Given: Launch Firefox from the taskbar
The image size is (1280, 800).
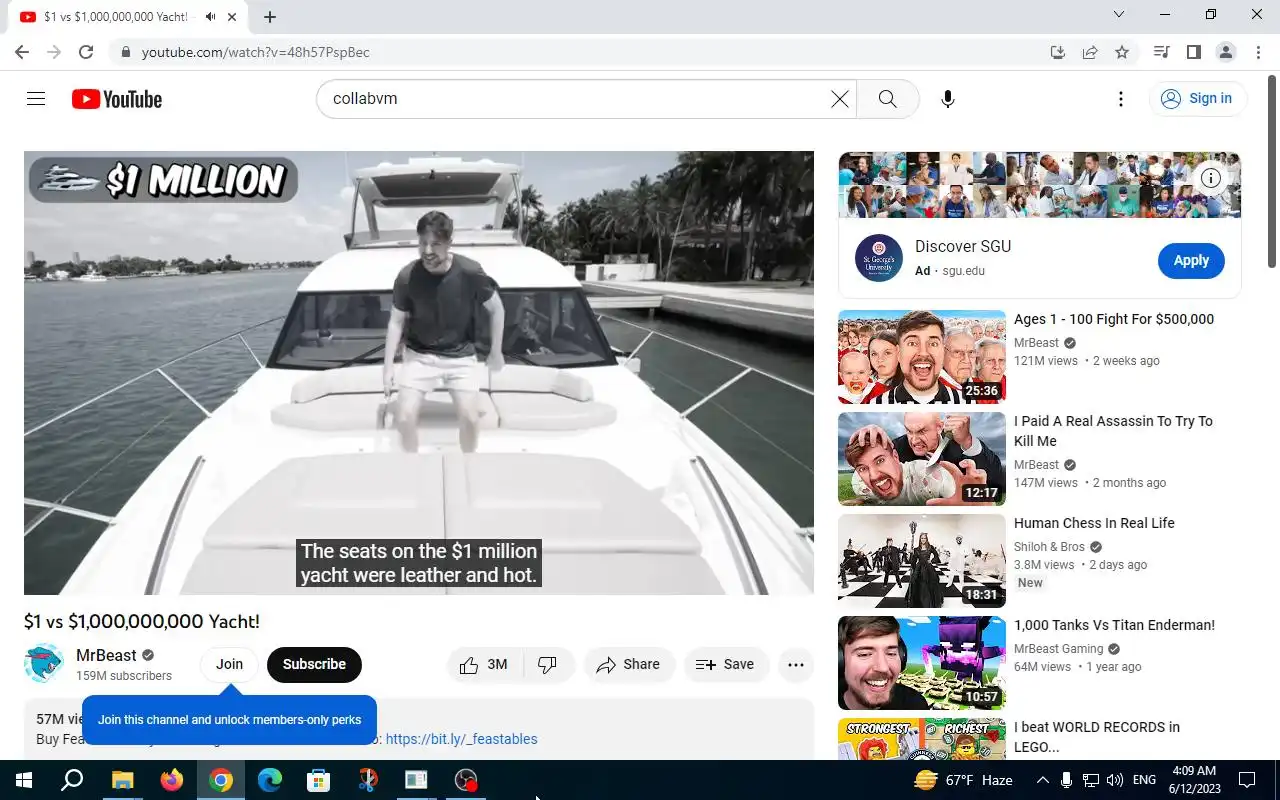Looking at the screenshot, I should point(172,780).
